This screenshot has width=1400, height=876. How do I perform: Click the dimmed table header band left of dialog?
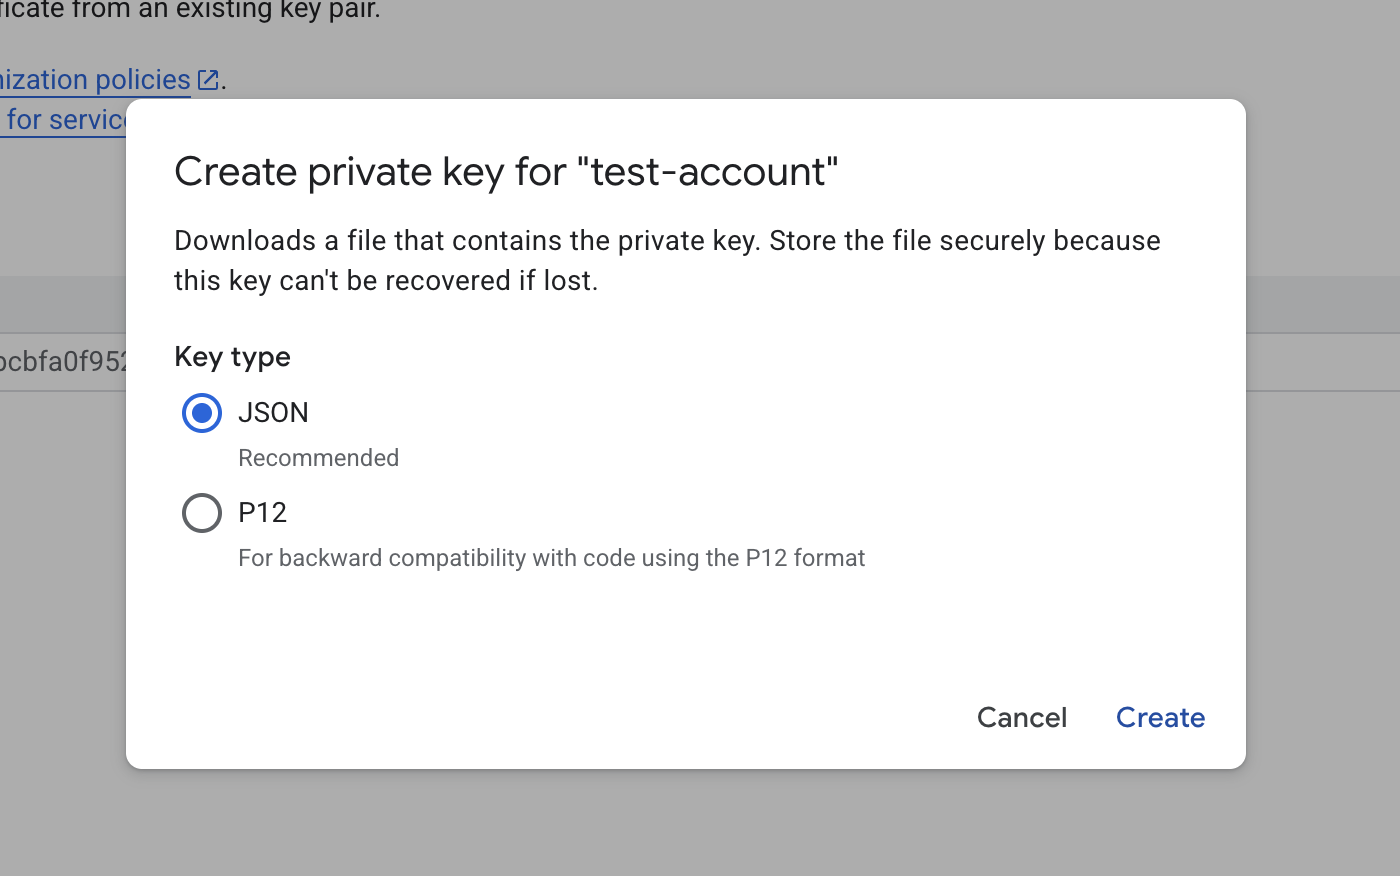coord(62,305)
